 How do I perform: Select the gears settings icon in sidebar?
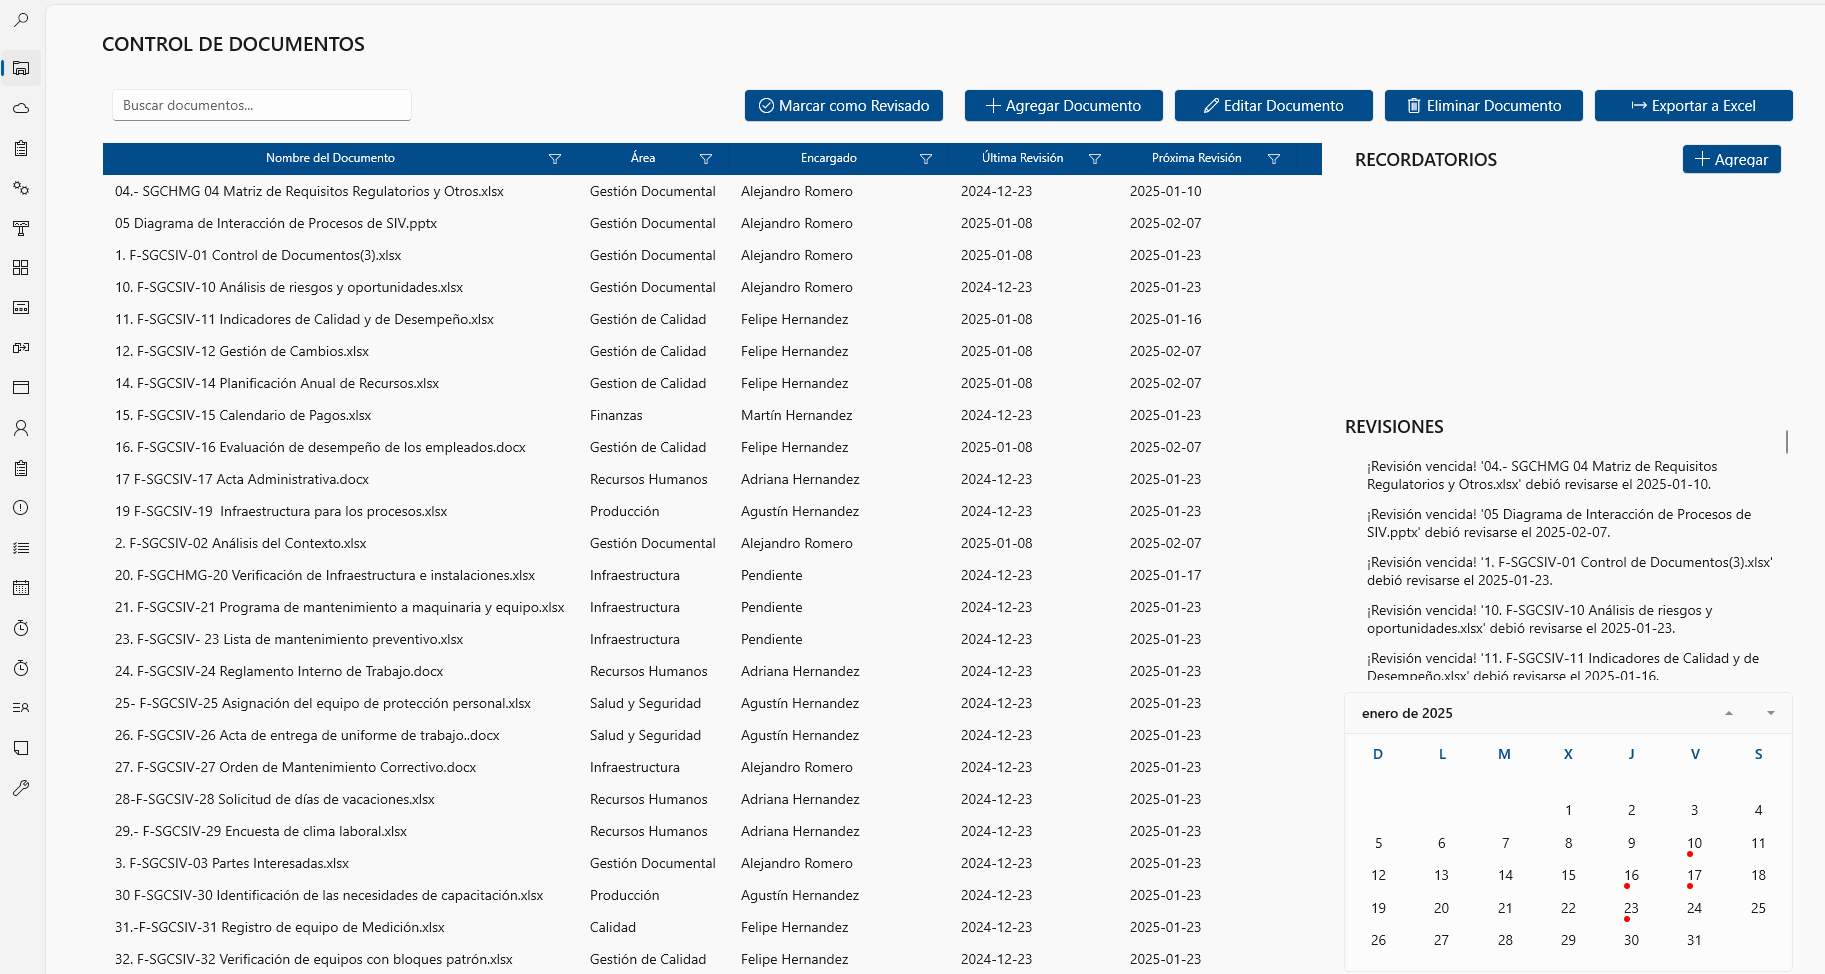point(21,188)
